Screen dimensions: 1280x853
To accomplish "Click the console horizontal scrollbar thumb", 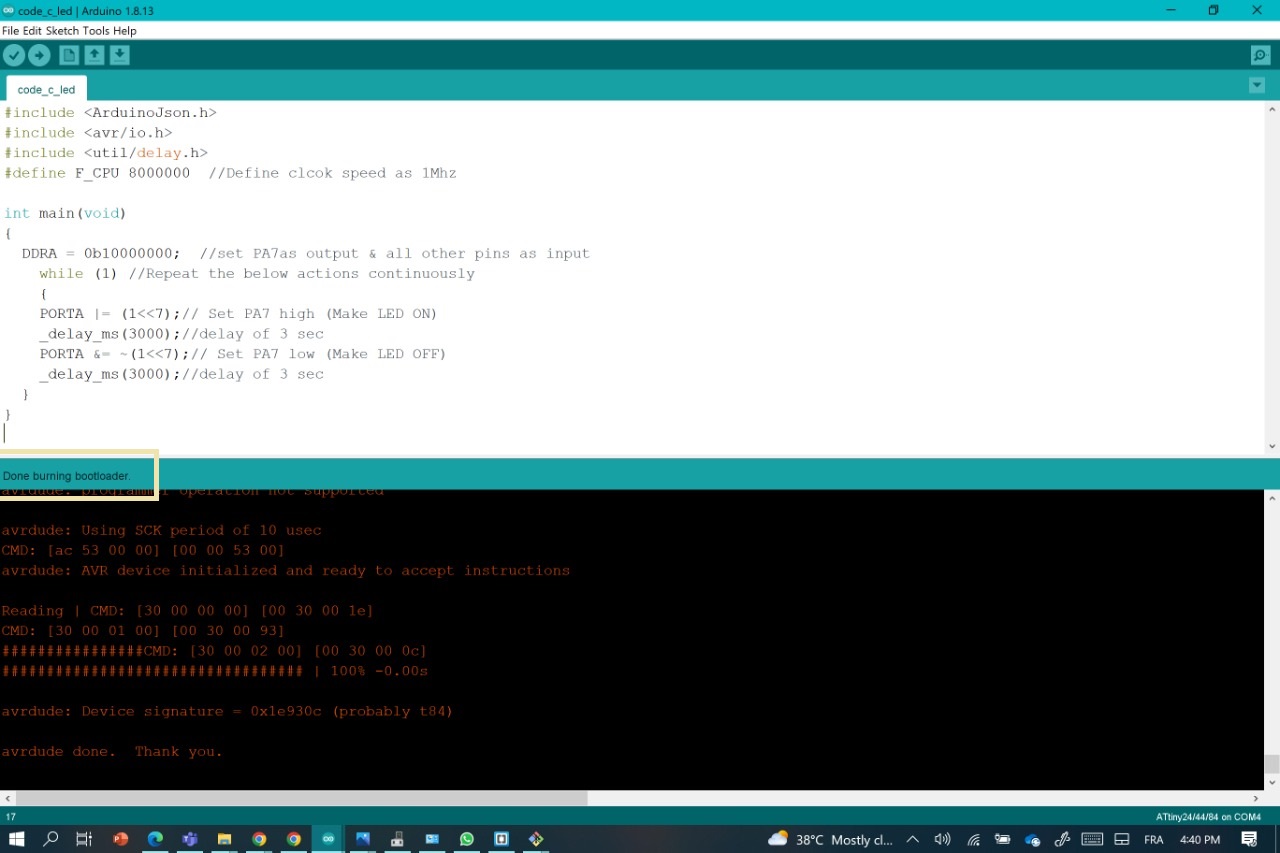I will [x=301, y=798].
